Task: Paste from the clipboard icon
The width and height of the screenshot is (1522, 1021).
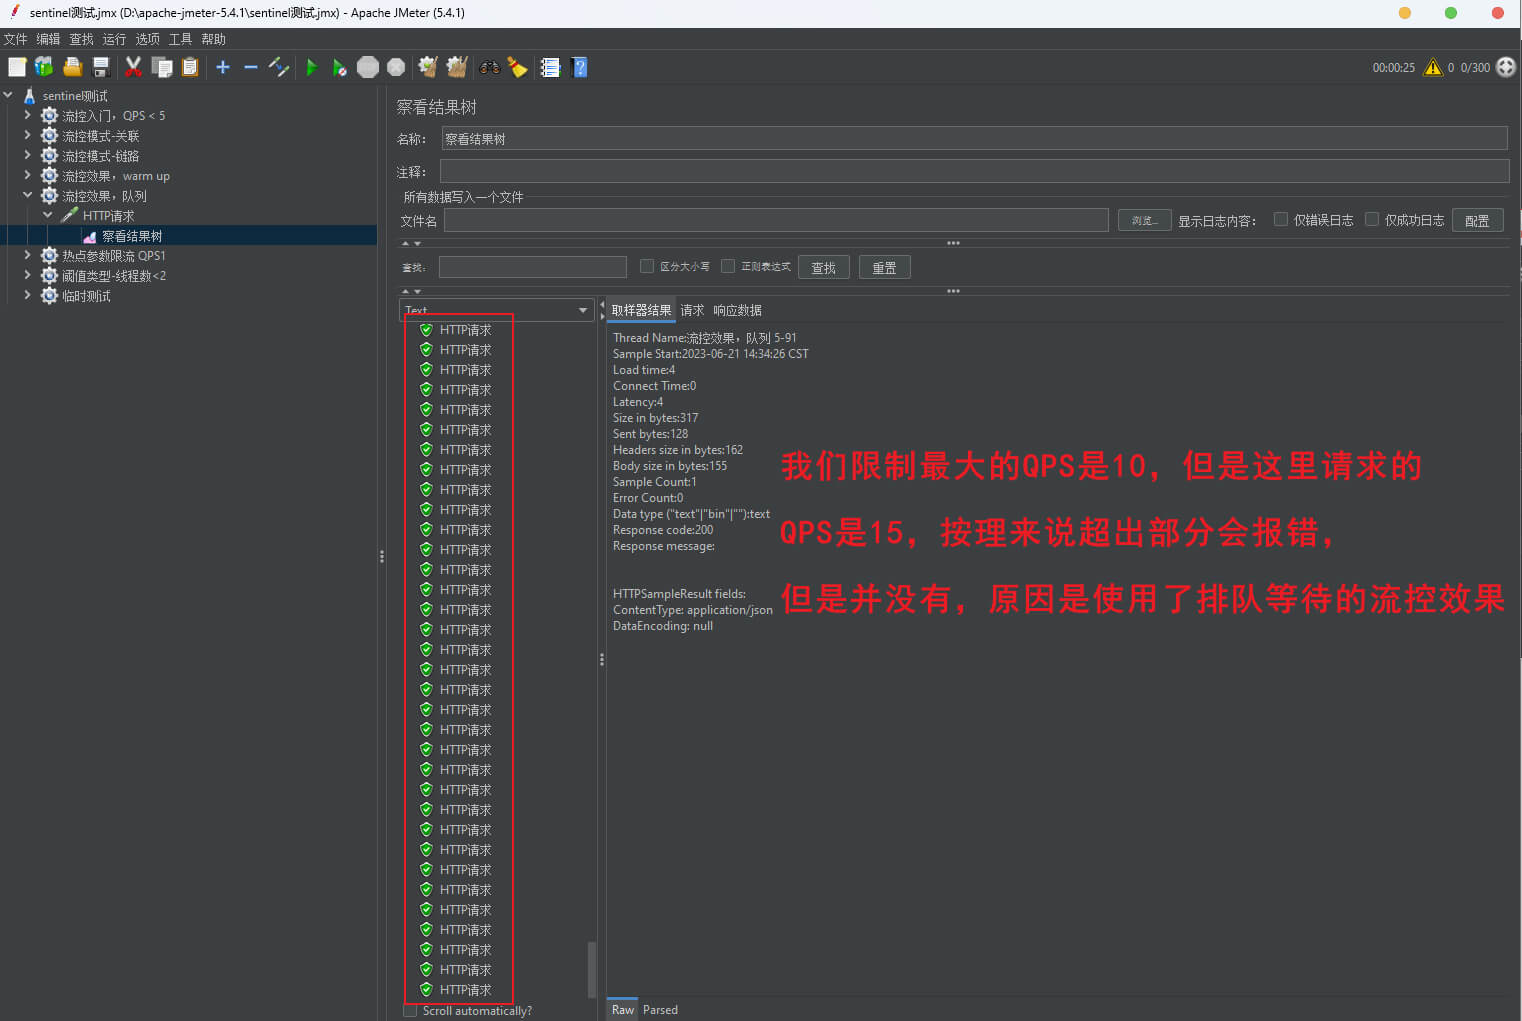Action: [190, 67]
